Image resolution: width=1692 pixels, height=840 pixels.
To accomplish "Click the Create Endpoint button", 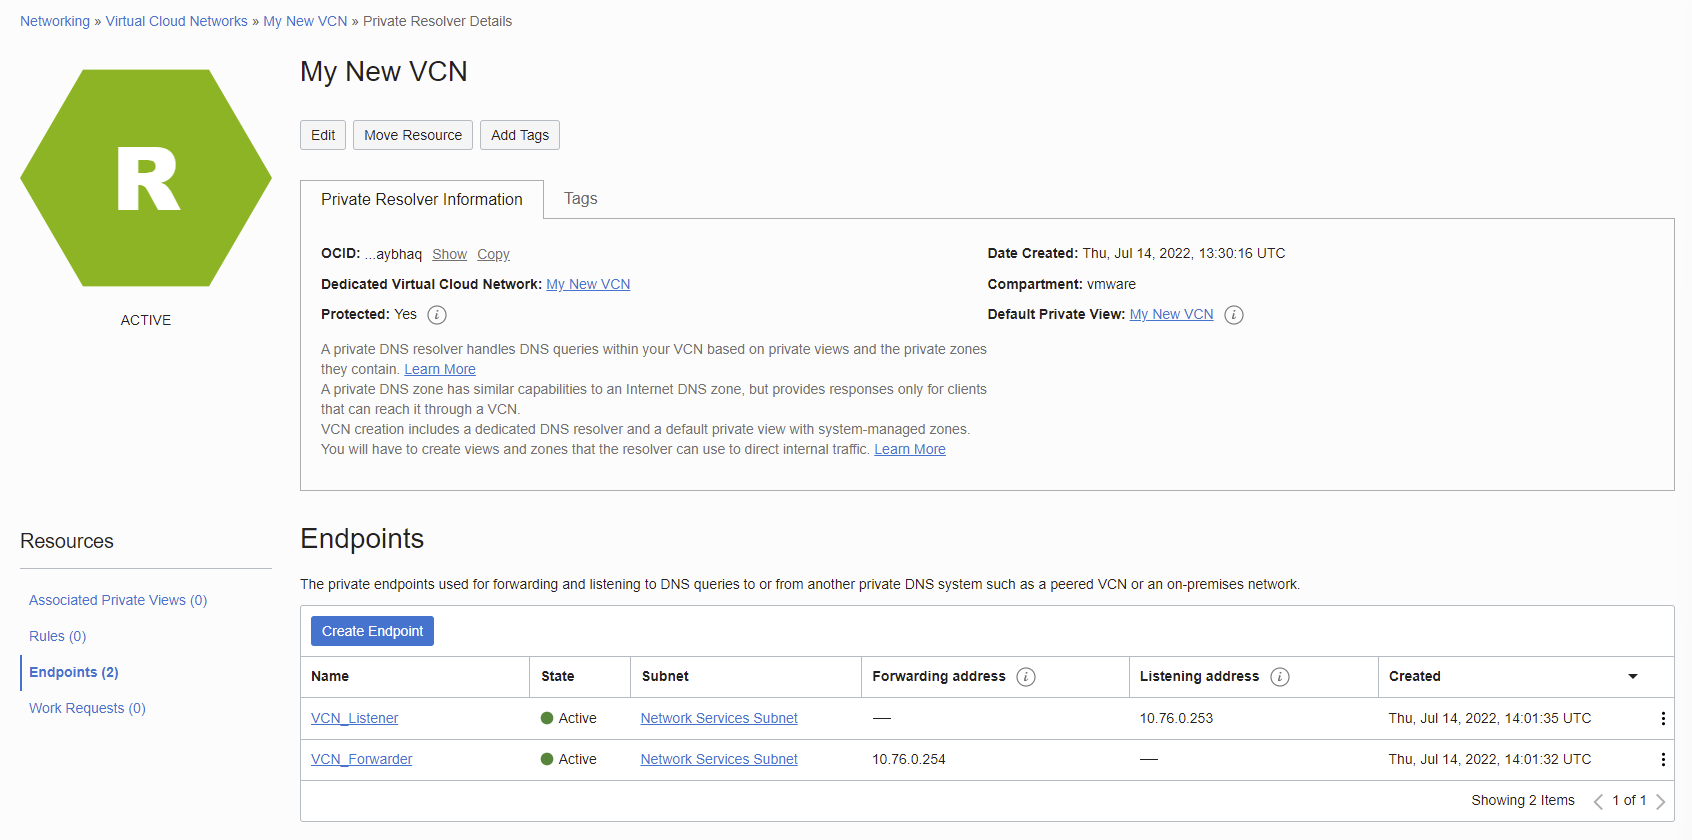I will (372, 631).
